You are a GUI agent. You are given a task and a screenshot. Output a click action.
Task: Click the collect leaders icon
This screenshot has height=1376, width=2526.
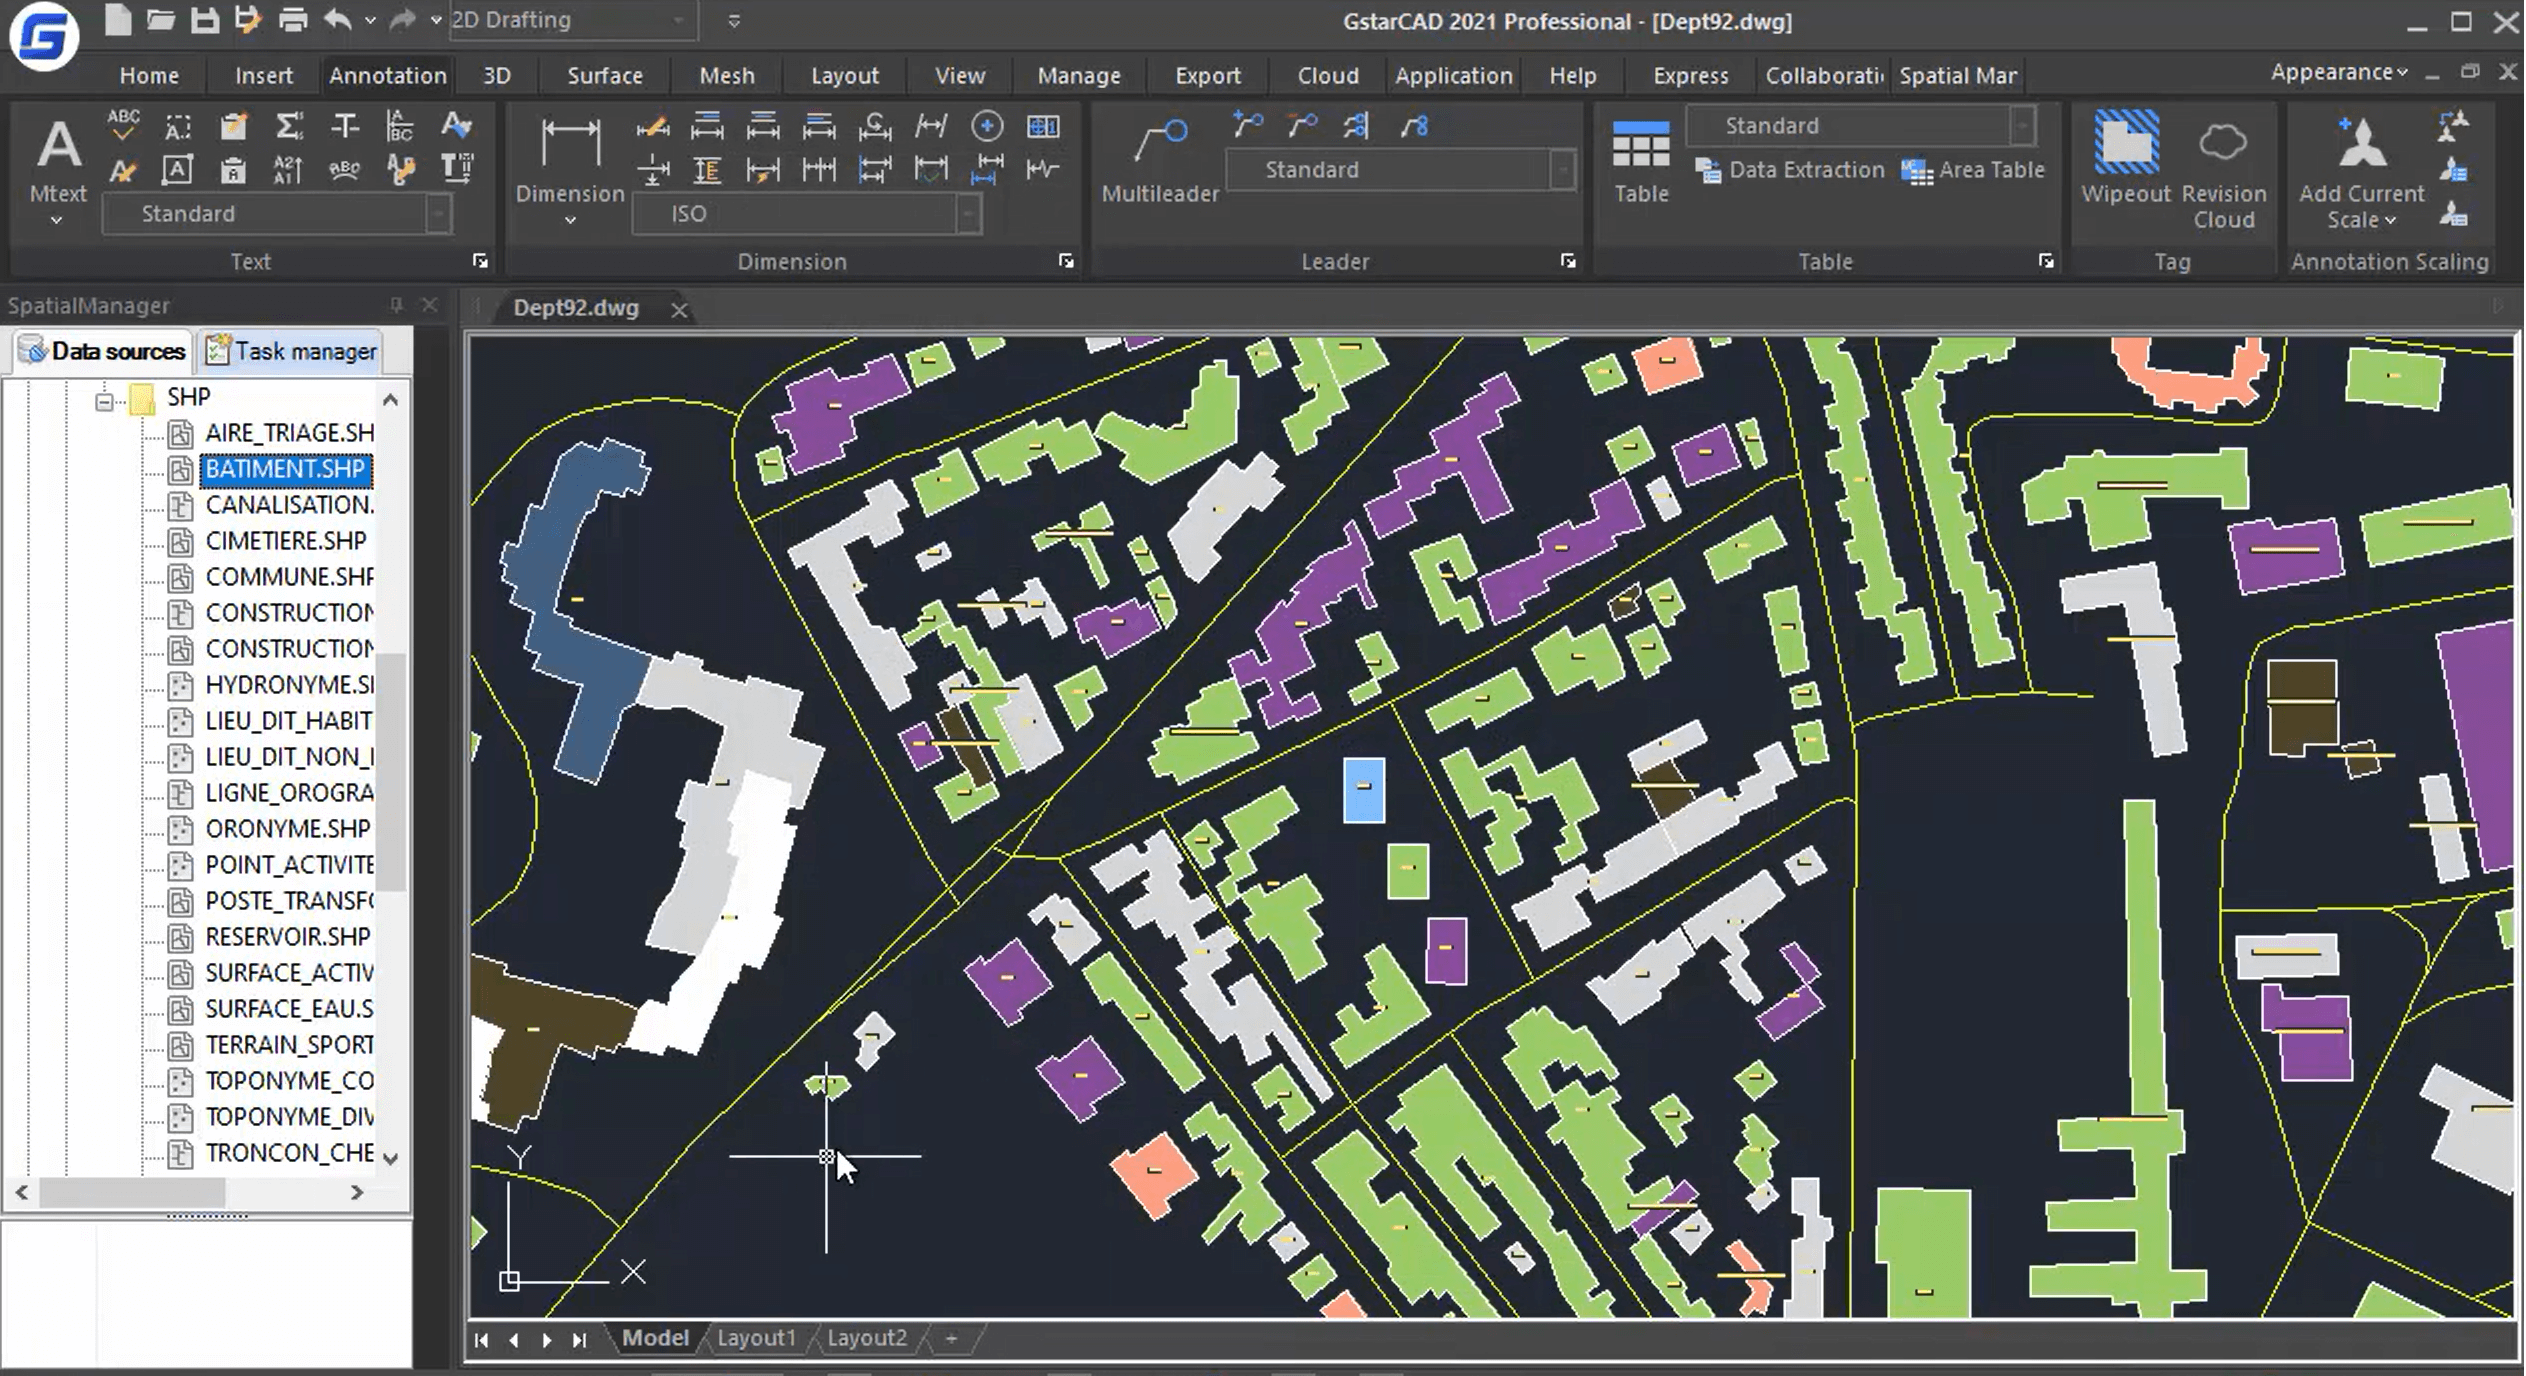pos(1414,125)
